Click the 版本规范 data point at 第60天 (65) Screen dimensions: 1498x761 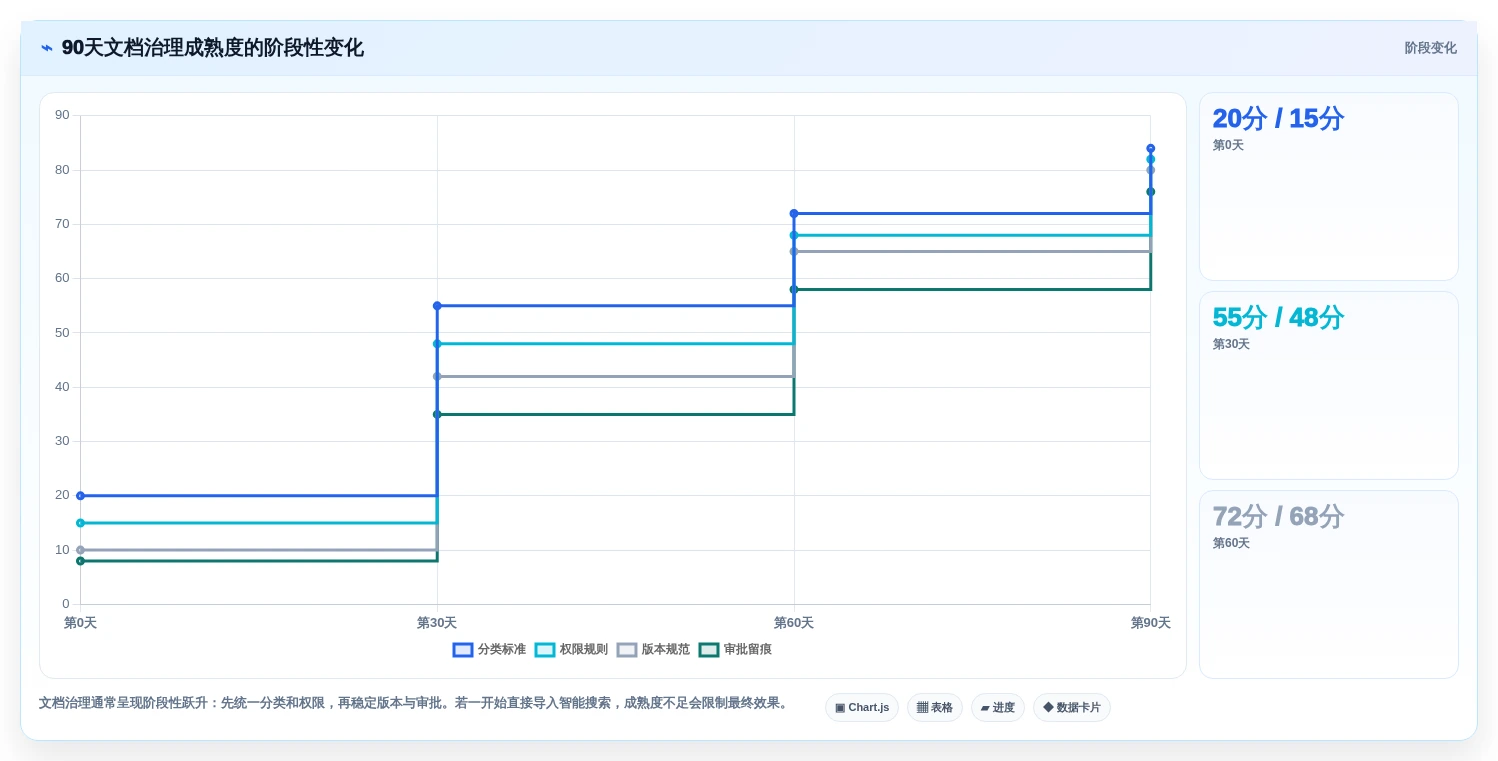coord(794,251)
